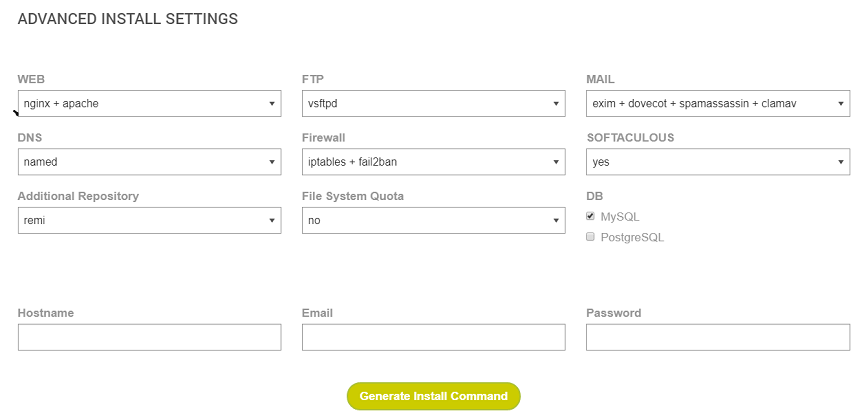
Task: Click the PostgreSQL label text
Action: point(632,237)
